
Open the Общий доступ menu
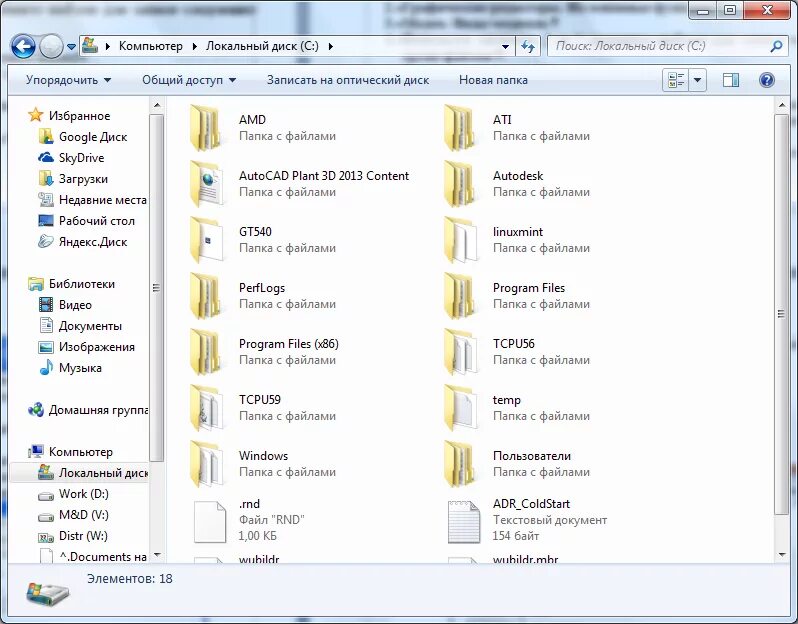tap(189, 80)
